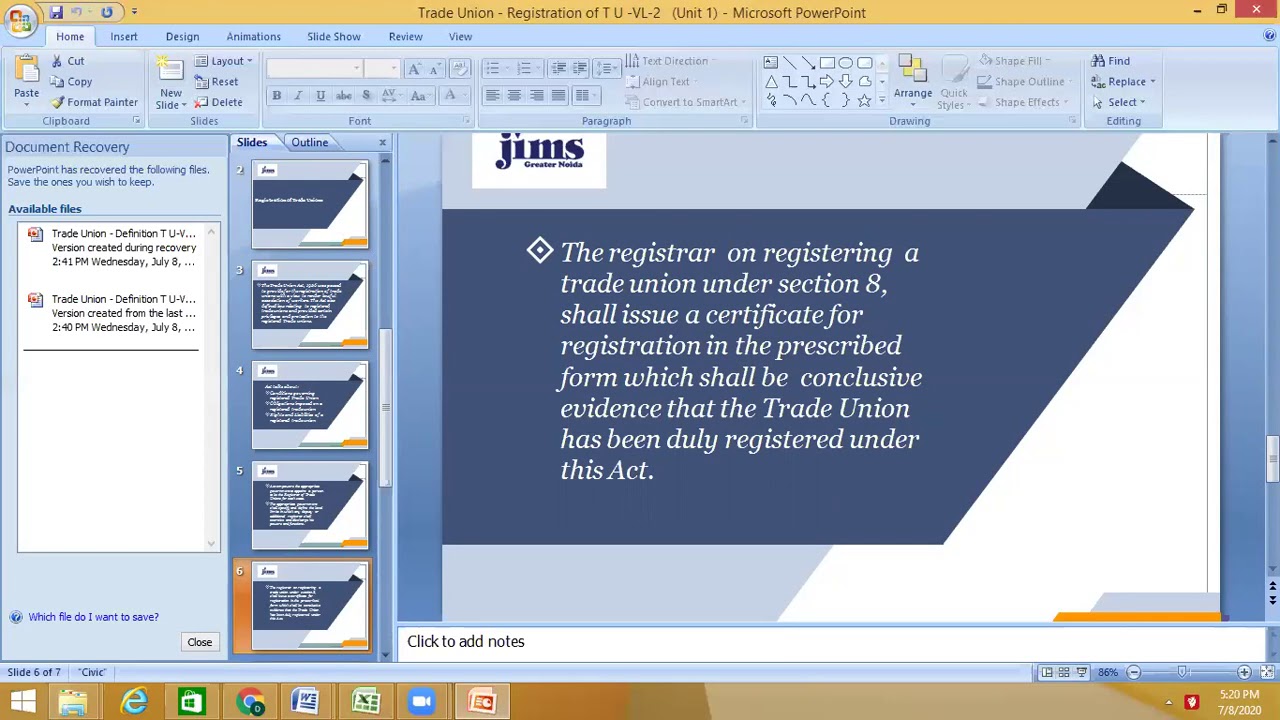Image resolution: width=1280 pixels, height=720 pixels.
Task: Open Zoom app from taskbar
Action: 421,702
